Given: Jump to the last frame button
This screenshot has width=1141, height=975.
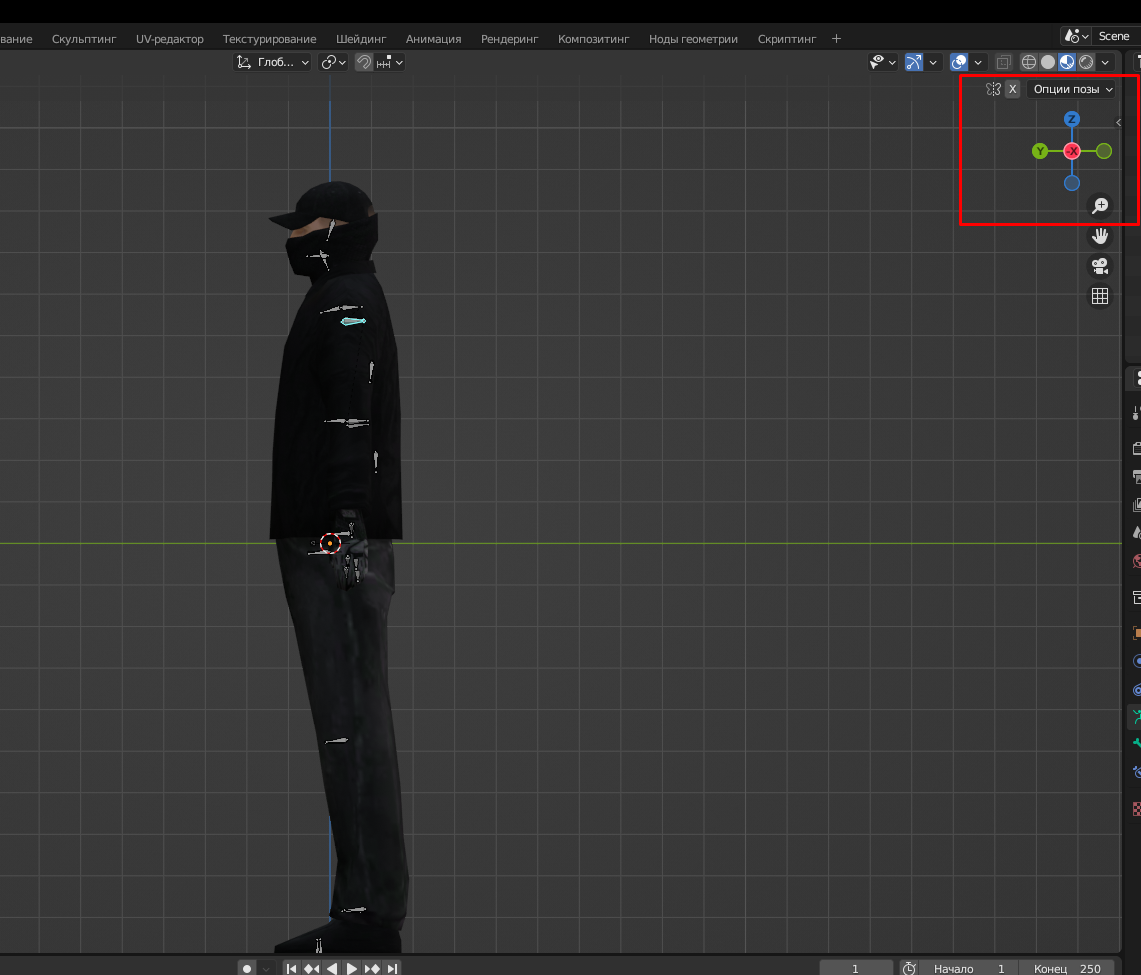Looking at the screenshot, I should tap(393, 969).
